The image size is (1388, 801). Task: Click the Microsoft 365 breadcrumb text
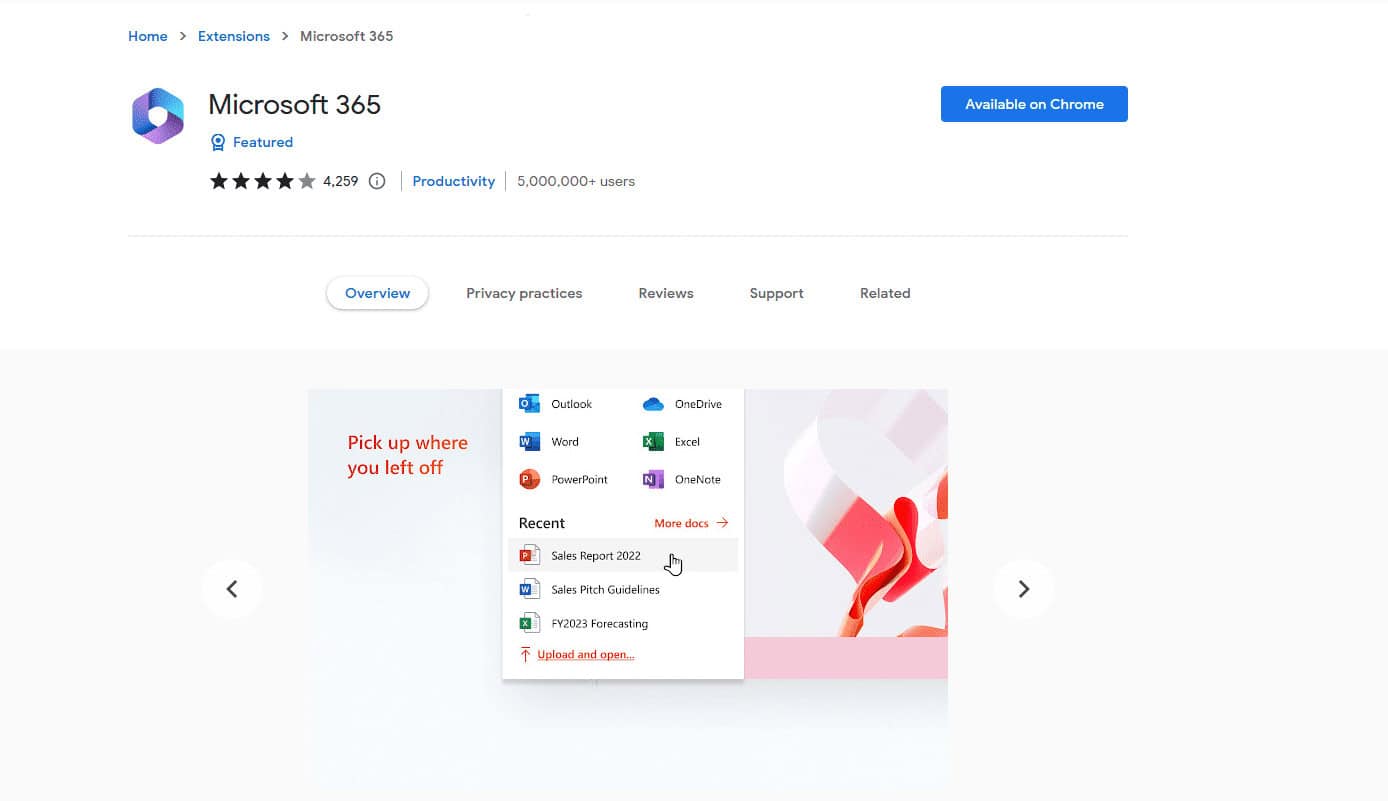[x=347, y=36]
